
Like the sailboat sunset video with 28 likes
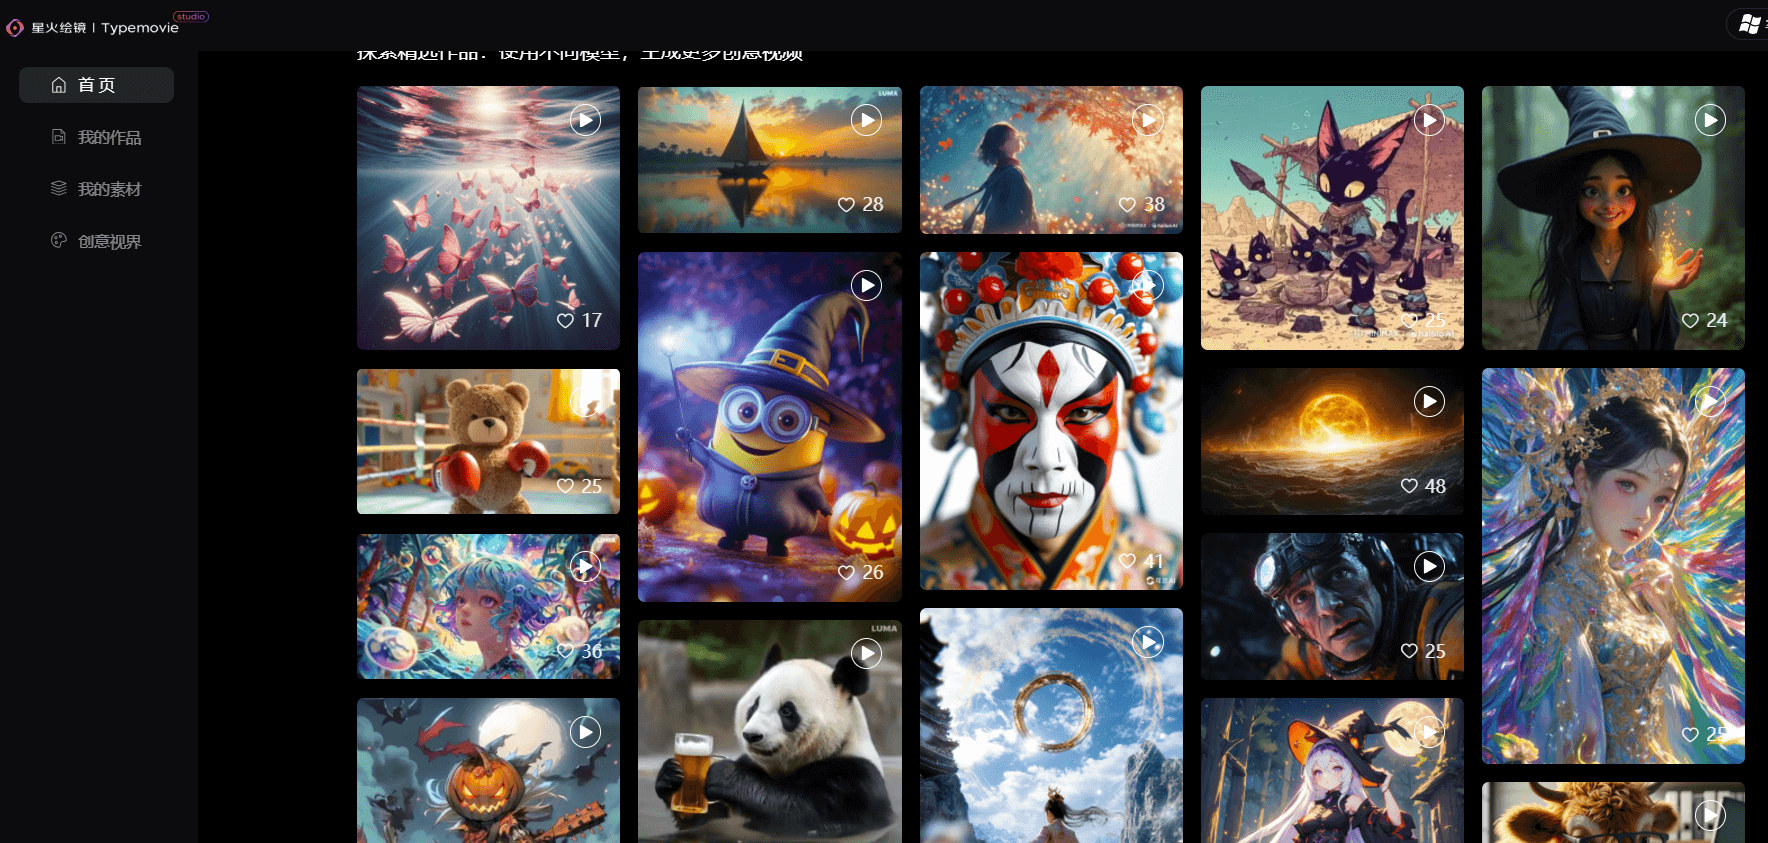846,204
